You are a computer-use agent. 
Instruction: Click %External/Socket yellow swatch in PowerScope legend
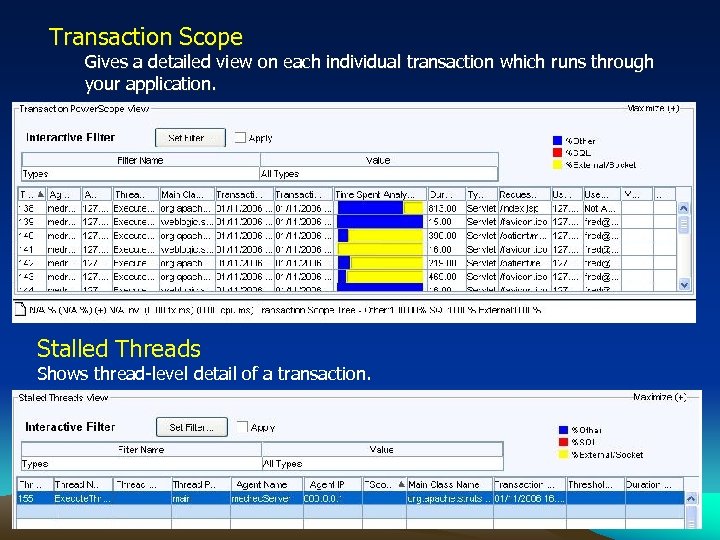(557, 165)
